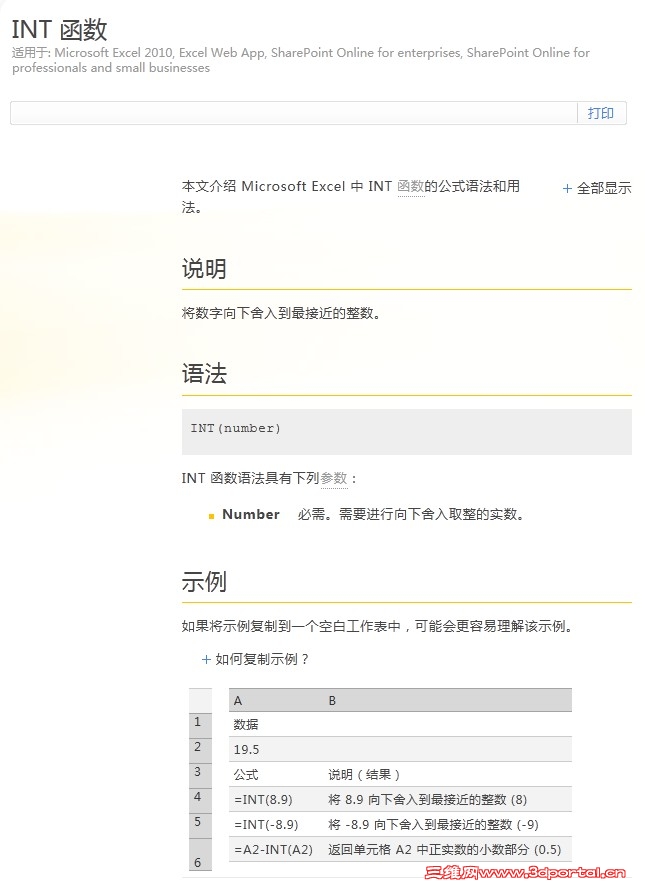Viewport: 645px width, 886px height.
Task: Click the line INT 函数语法具有下列
Action: (x=269, y=478)
